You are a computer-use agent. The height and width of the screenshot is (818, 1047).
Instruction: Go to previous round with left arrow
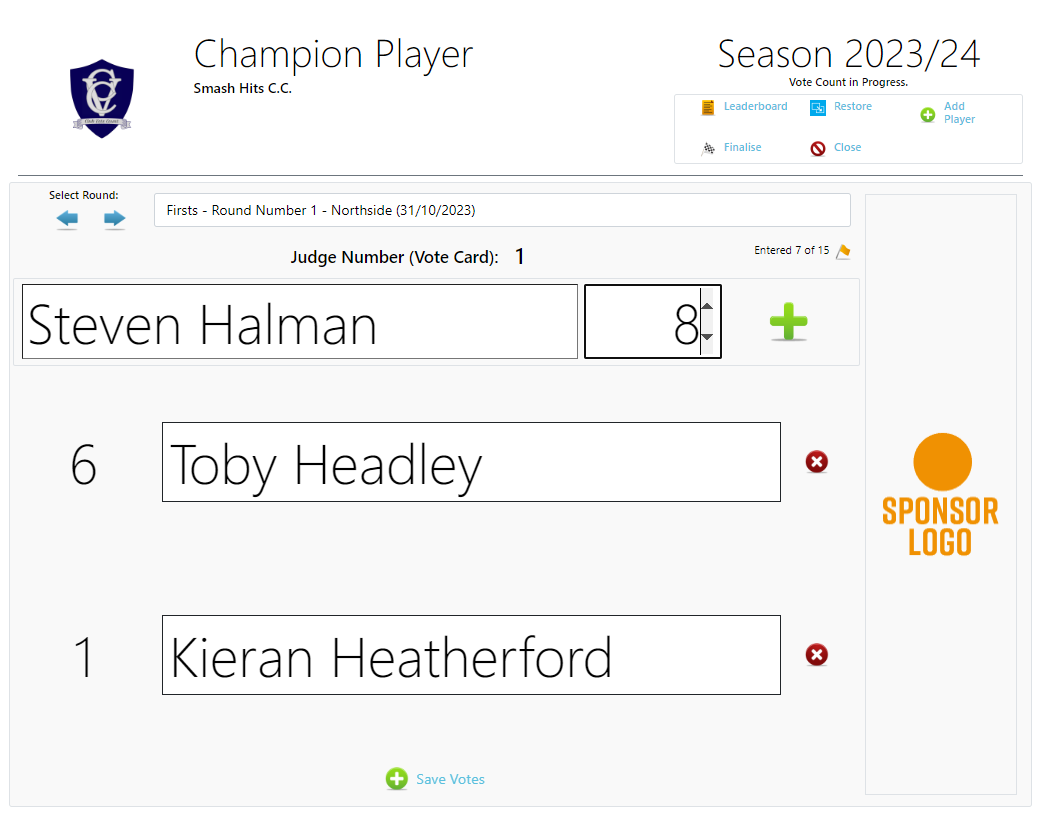(x=67, y=218)
